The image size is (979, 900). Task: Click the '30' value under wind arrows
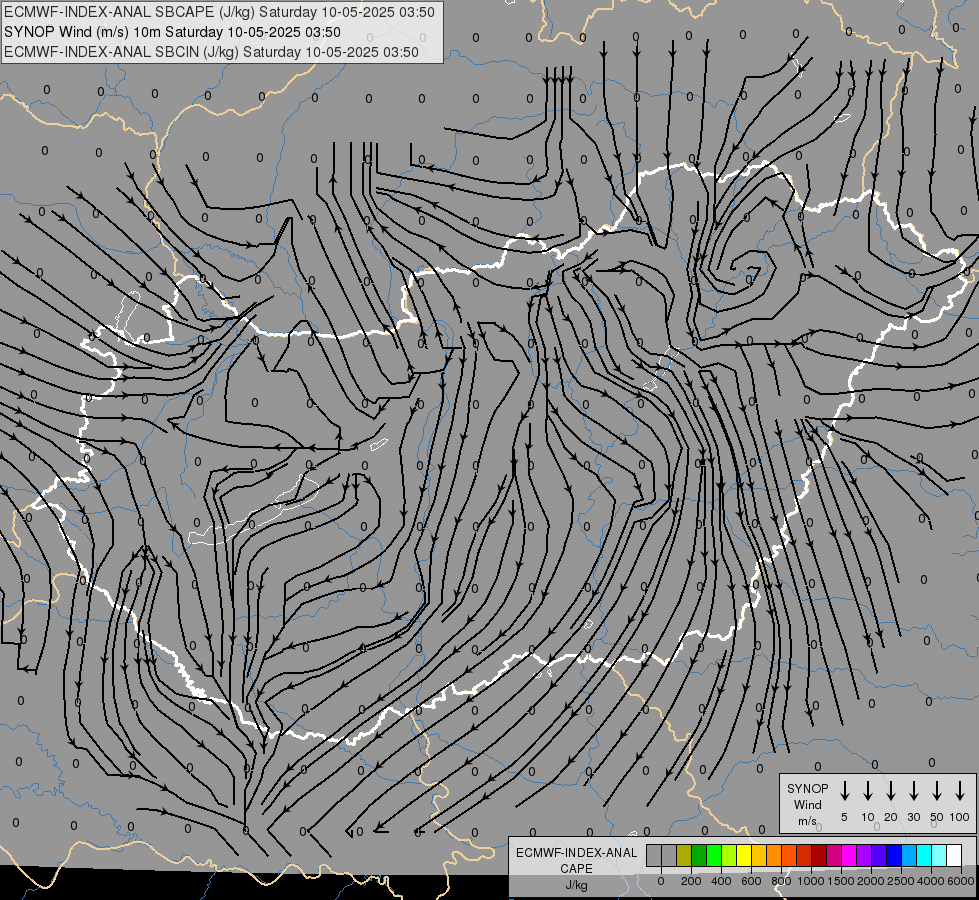(913, 817)
